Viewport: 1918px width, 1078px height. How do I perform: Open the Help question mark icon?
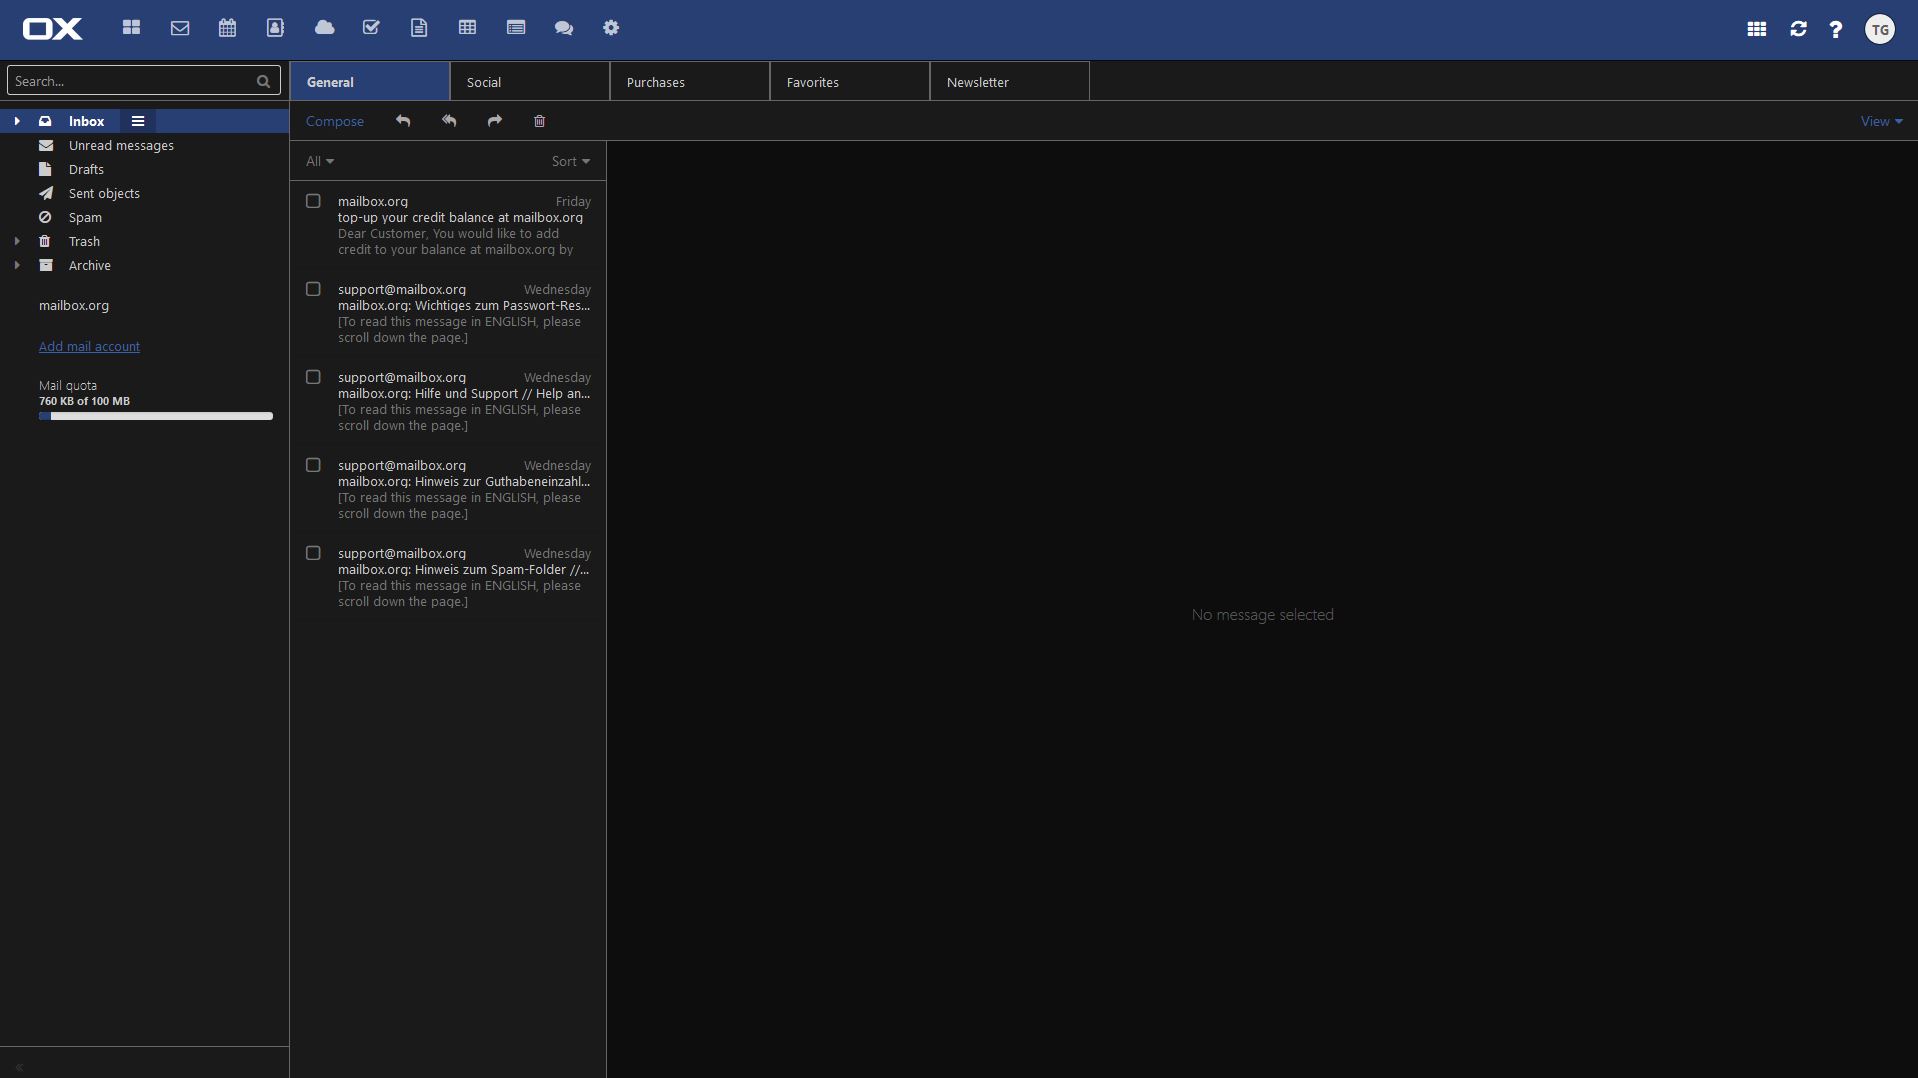[1836, 30]
